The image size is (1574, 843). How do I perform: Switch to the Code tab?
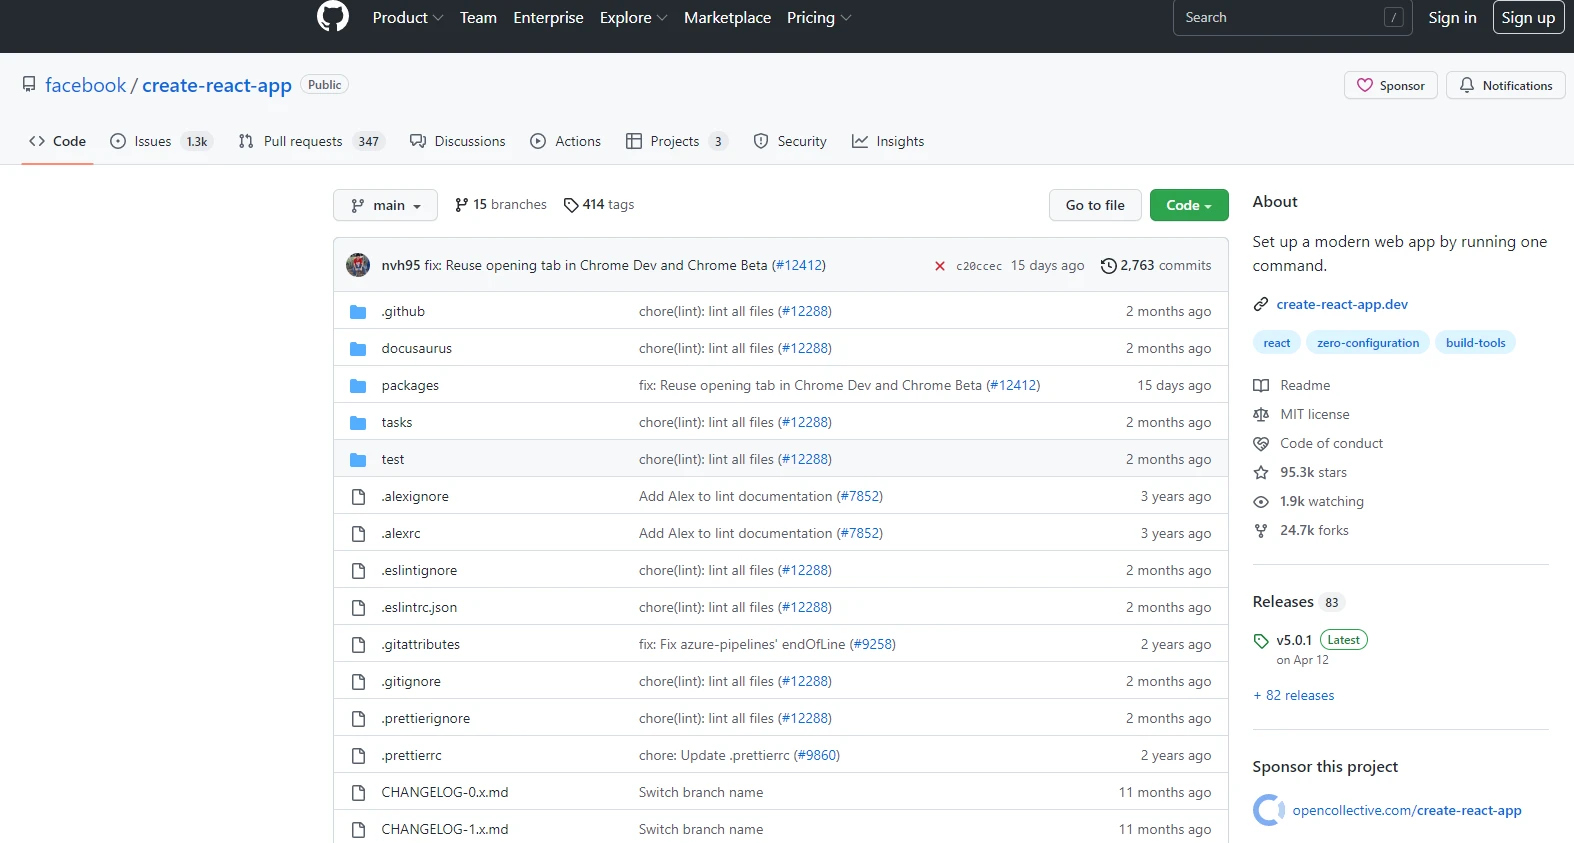pyautogui.click(x=58, y=141)
